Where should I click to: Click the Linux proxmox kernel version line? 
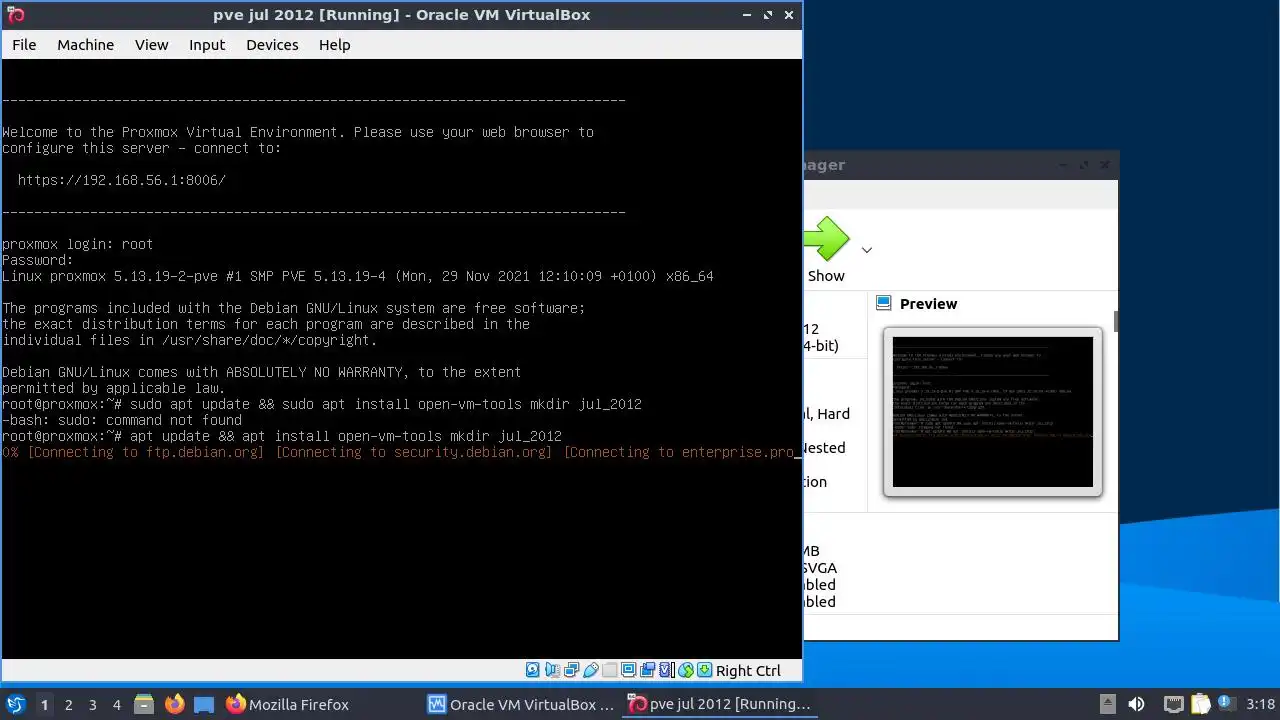coord(358,276)
